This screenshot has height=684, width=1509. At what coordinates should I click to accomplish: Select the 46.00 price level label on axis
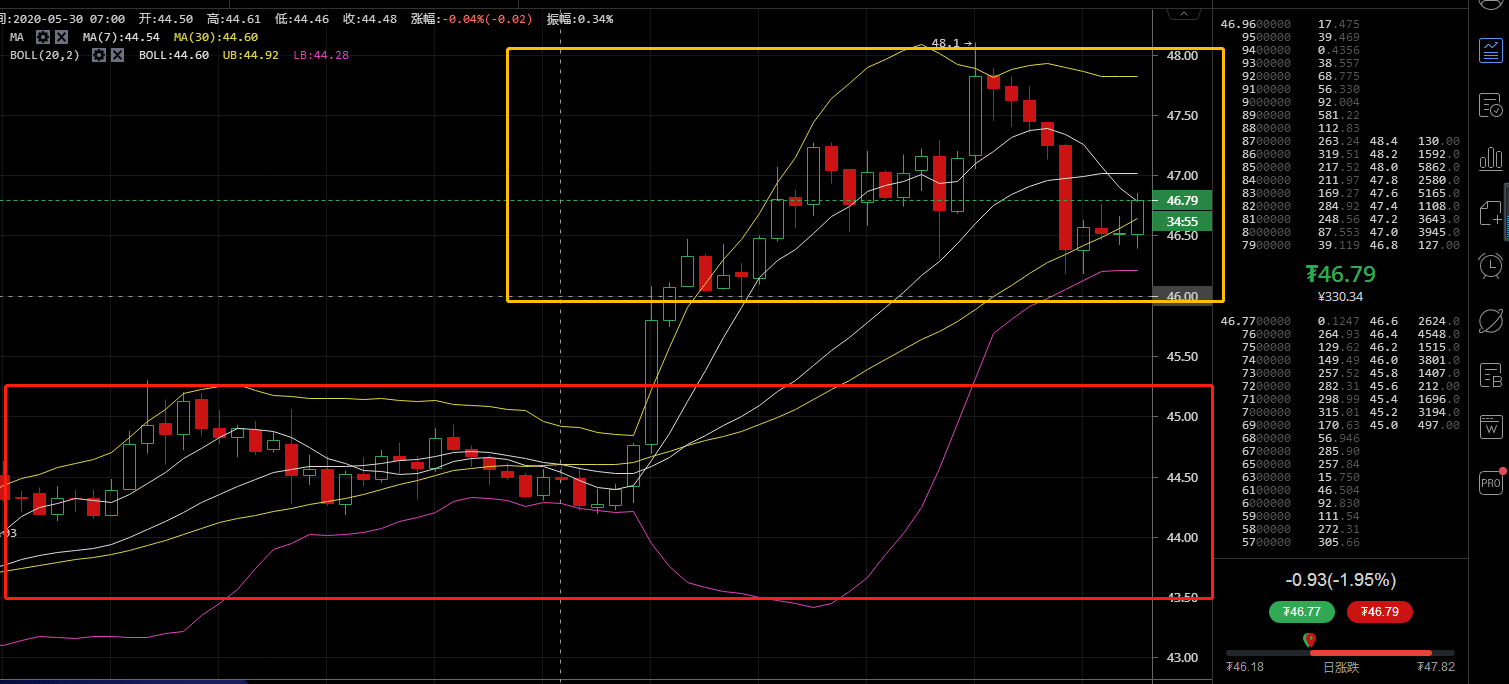[x=1182, y=296]
